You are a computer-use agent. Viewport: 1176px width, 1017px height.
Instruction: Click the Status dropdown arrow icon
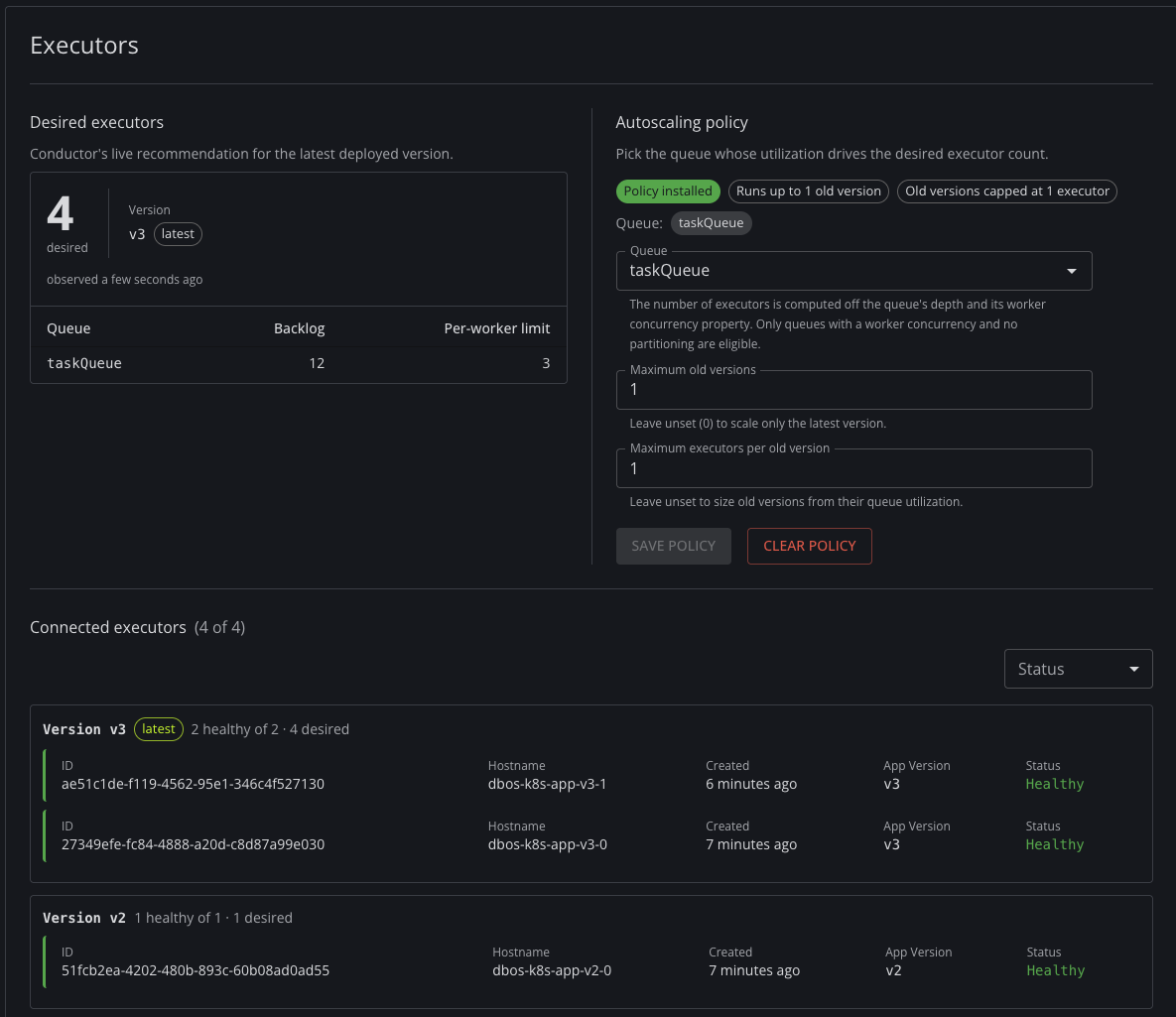point(1134,669)
